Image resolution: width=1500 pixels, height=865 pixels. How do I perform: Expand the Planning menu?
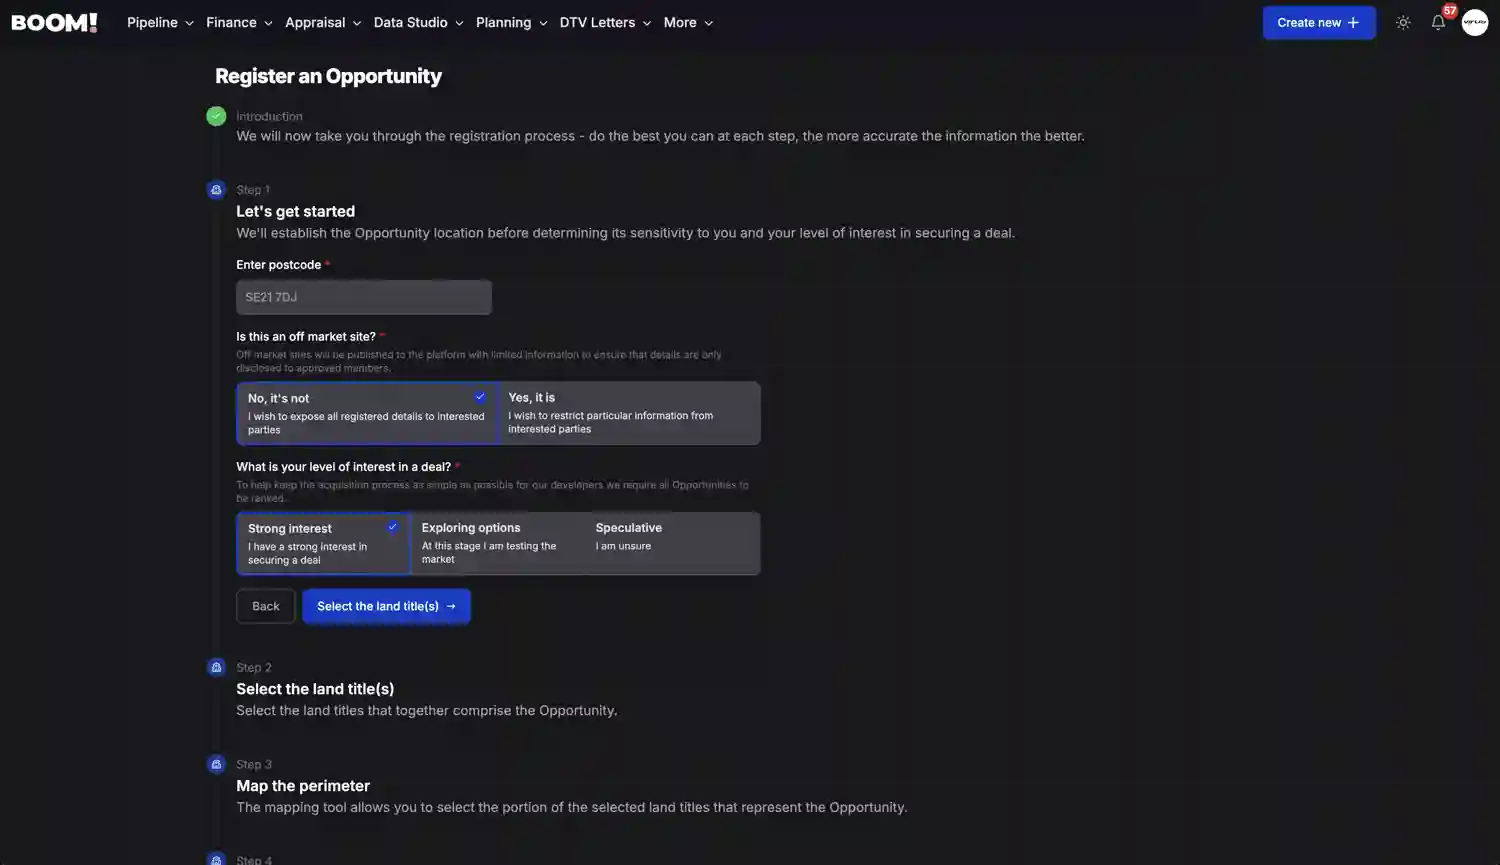[511, 22]
